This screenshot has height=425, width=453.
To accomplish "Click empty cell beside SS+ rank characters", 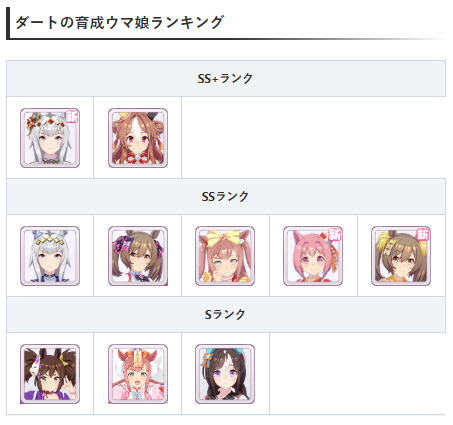I will pos(313,138).
